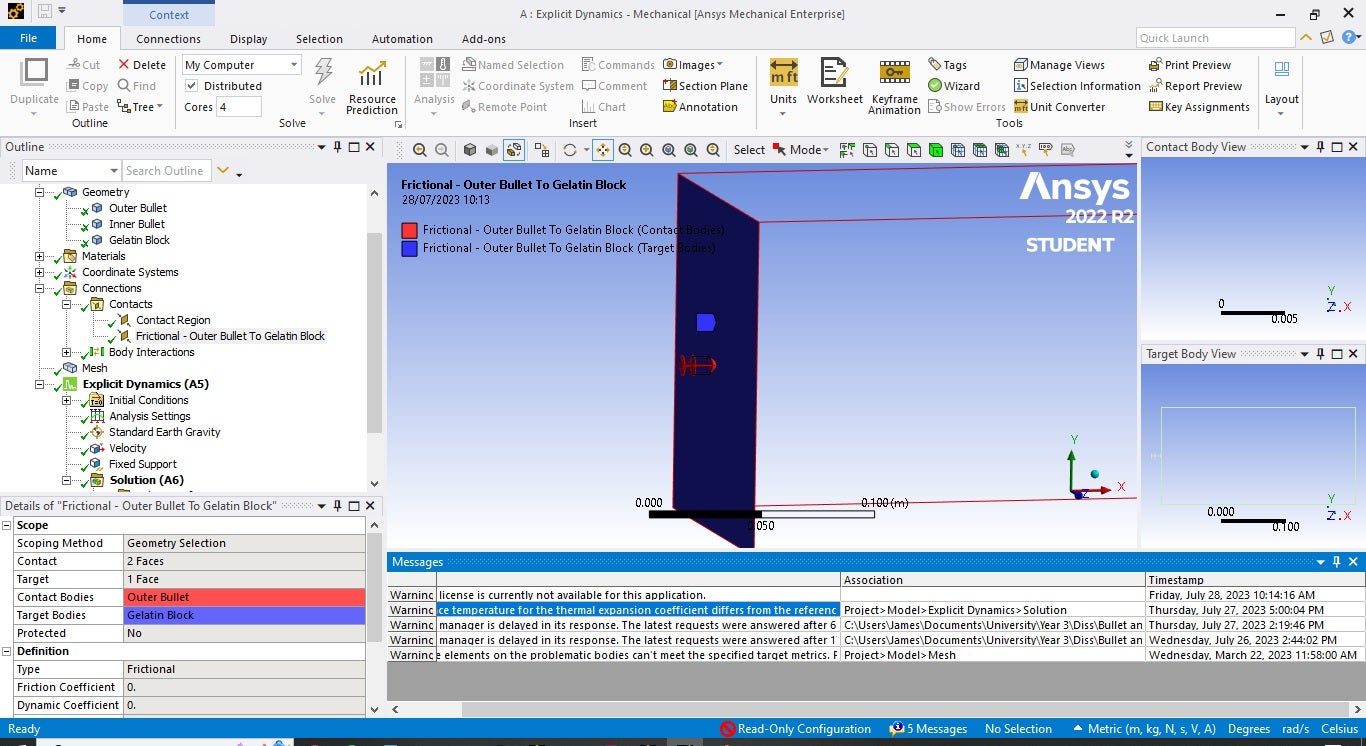Expand the Initial Conditions node
Screen dimensions: 1366x746
(67, 400)
